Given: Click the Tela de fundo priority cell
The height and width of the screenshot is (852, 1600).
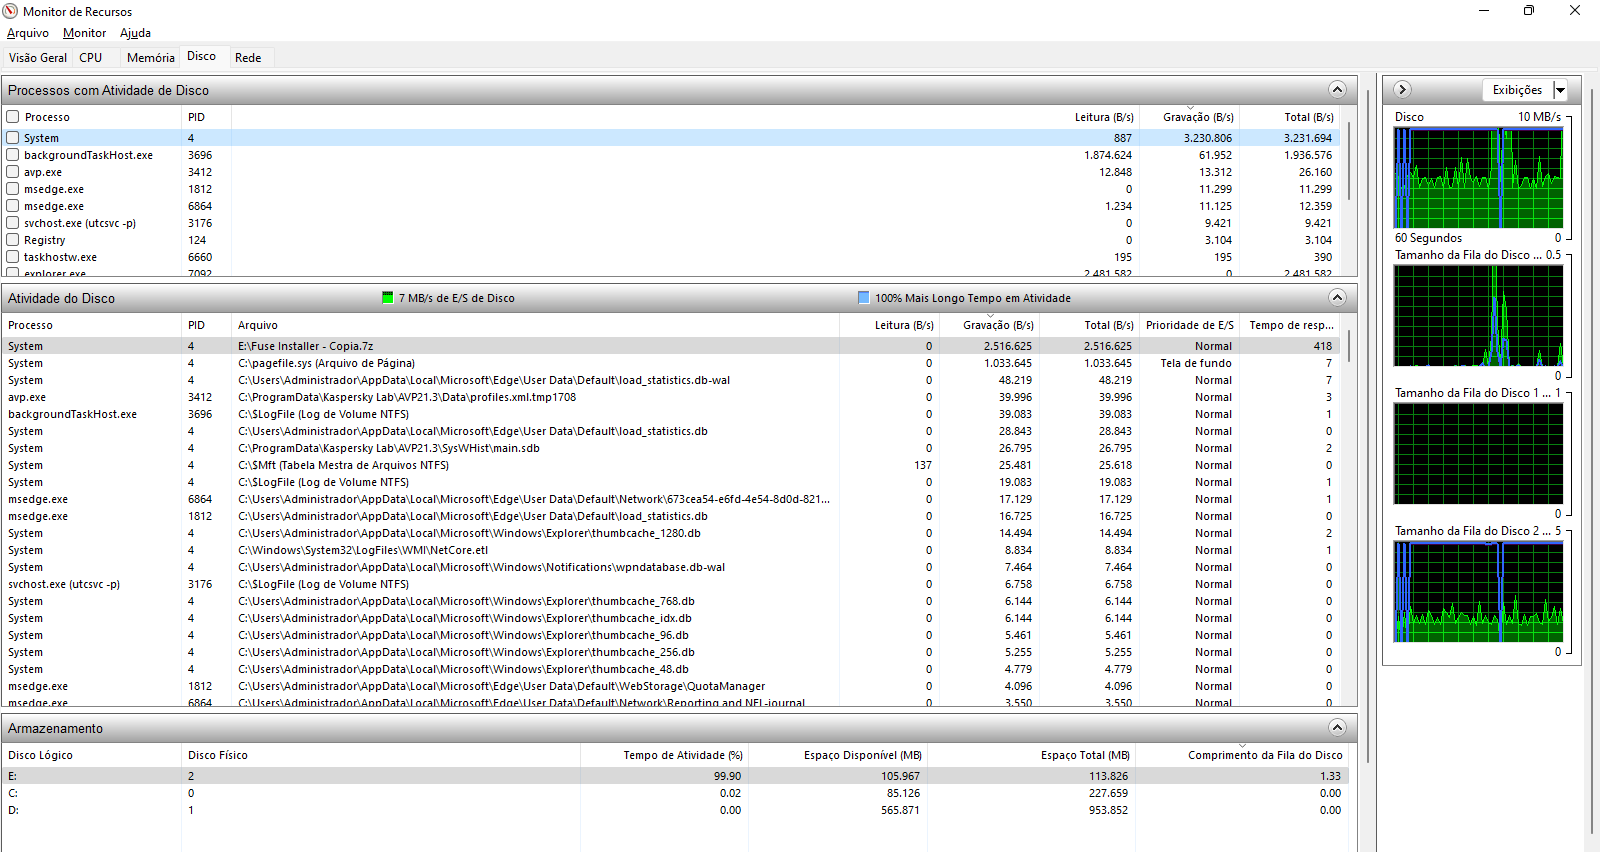Looking at the screenshot, I should (x=1196, y=363).
